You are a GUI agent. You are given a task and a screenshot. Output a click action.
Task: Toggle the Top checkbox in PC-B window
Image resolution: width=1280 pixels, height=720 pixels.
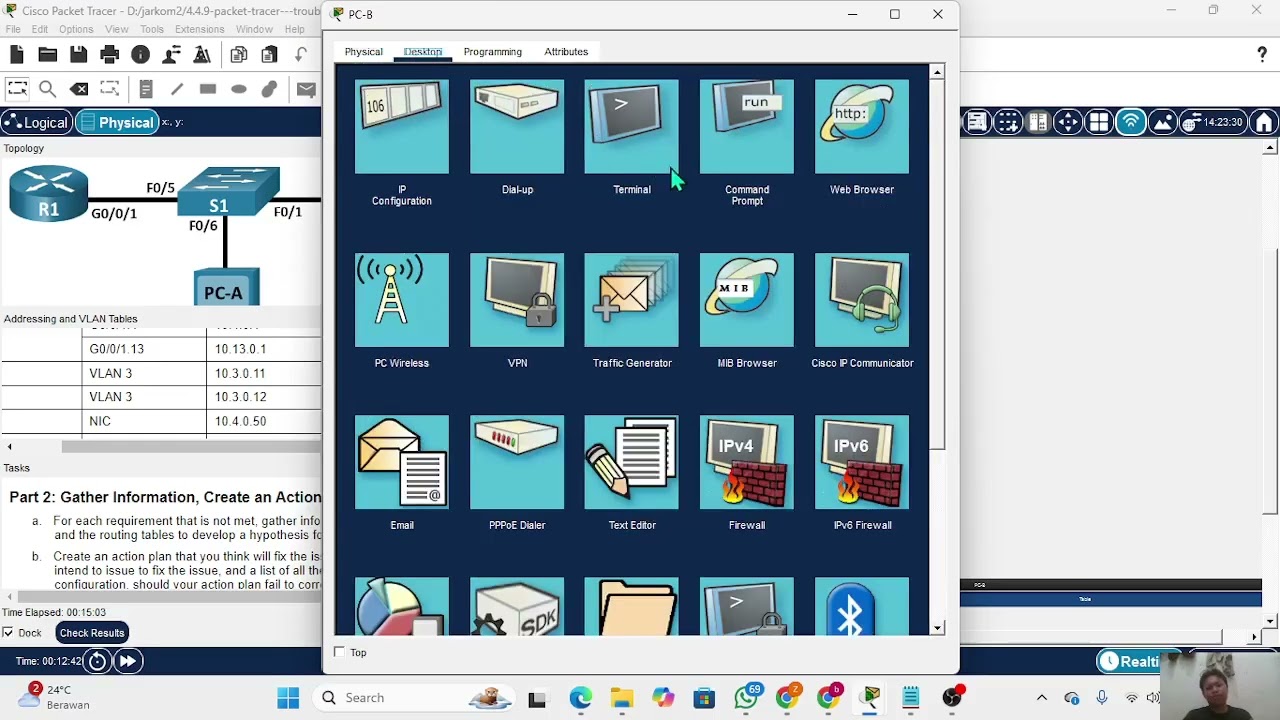pos(339,652)
